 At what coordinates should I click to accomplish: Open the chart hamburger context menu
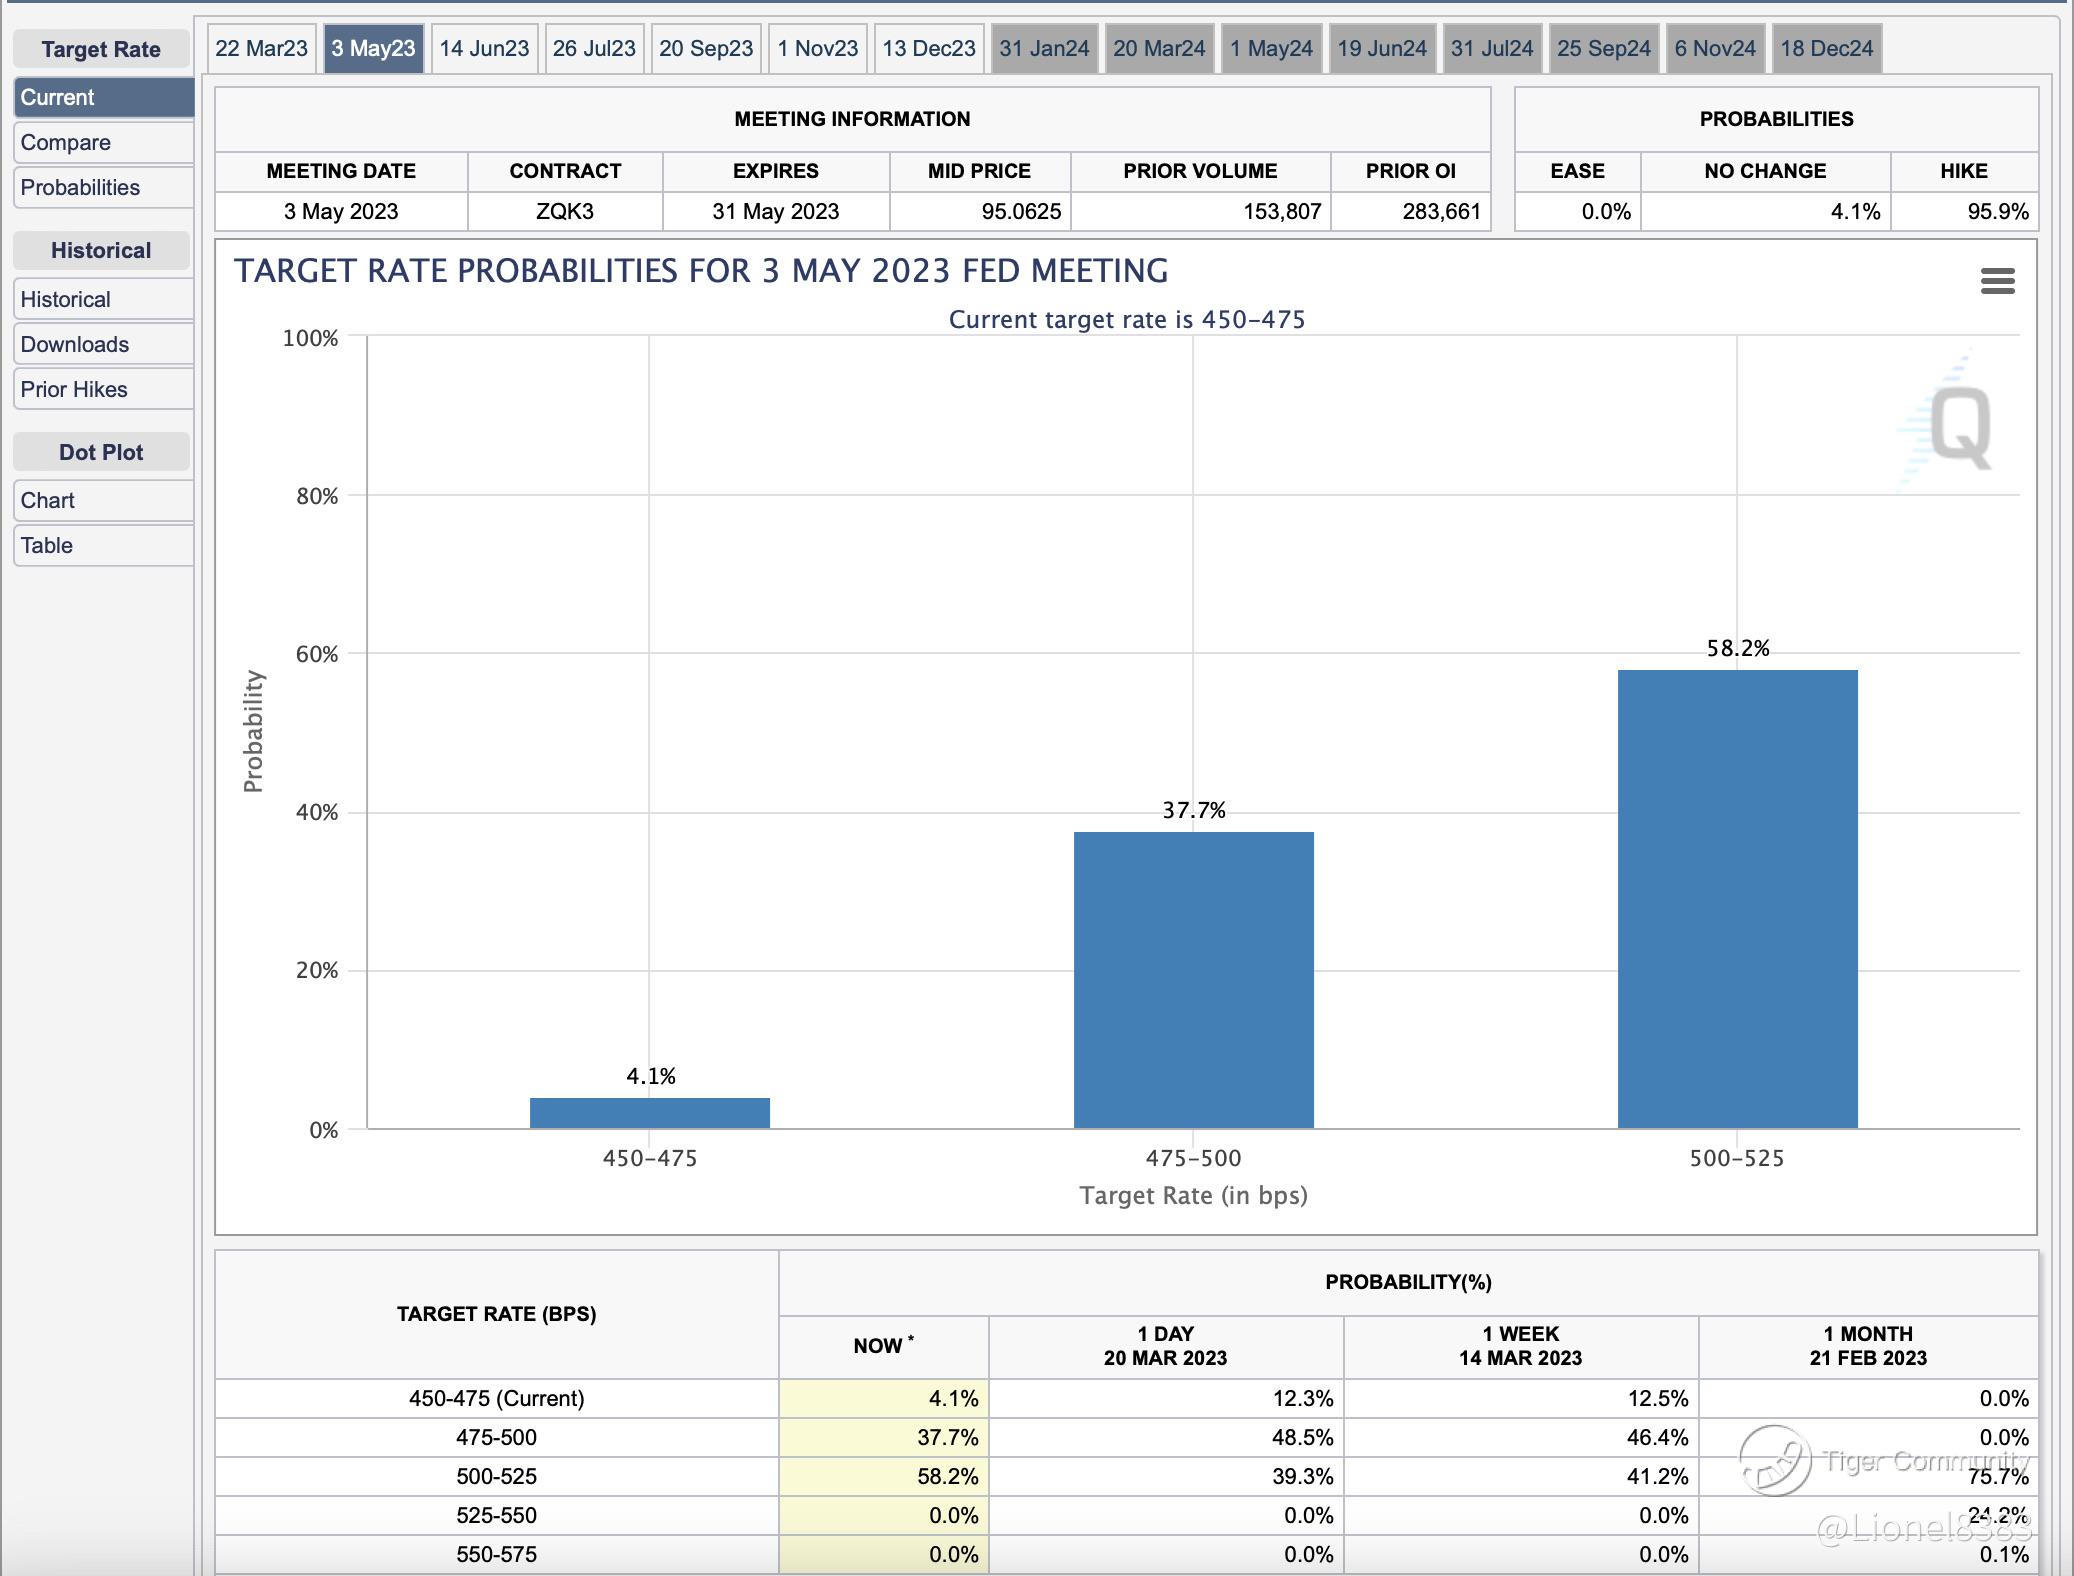(x=1997, y=281)
